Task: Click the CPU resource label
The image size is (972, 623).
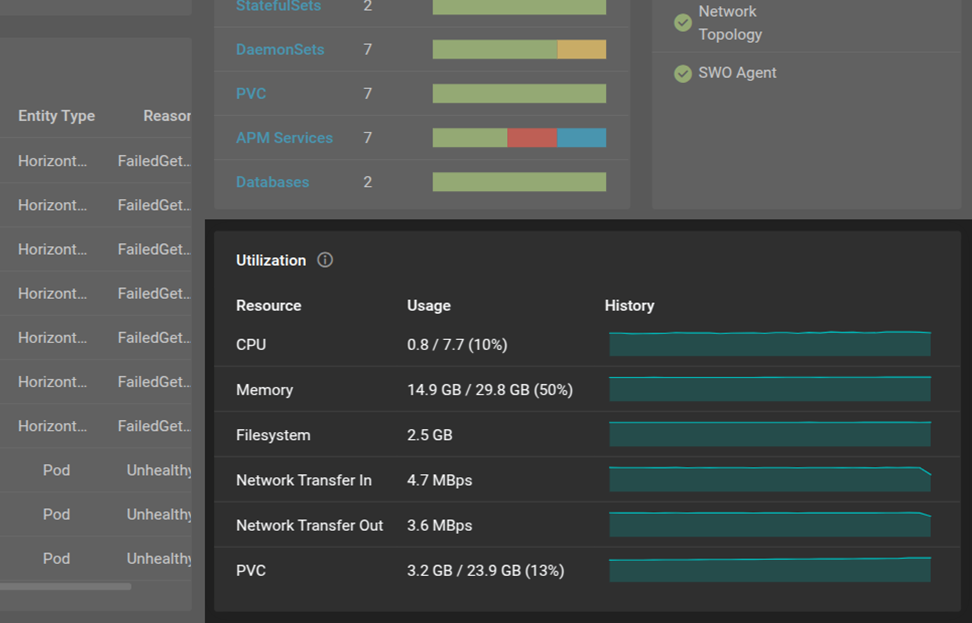Action: click(x=251, y=345)
